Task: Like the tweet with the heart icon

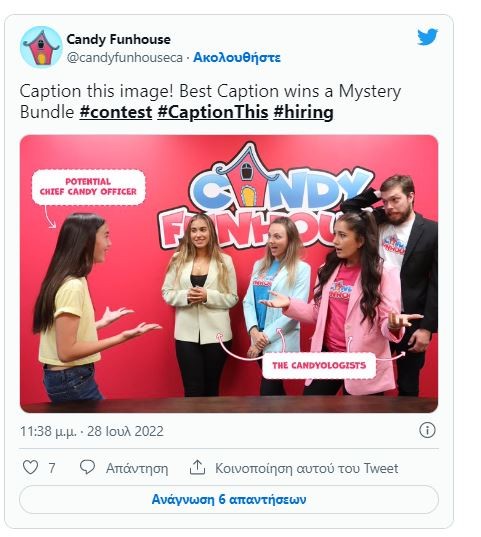Action: 30,467
